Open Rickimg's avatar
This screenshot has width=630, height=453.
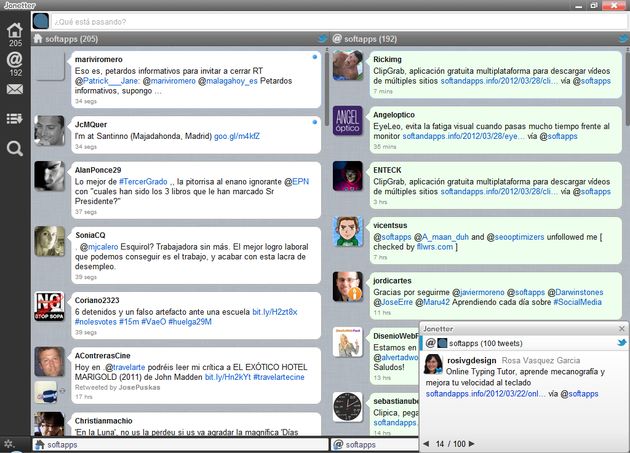348,65
